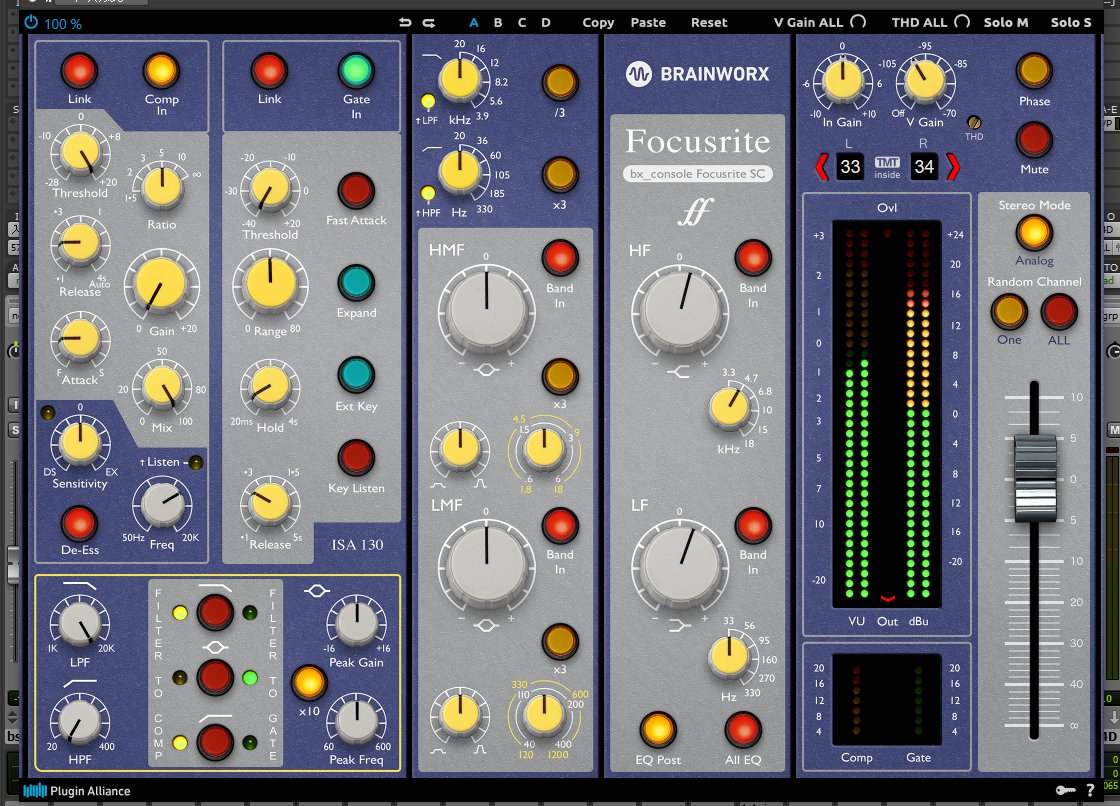Click the plugin power bypass icon
1120x806 pixels.
pos(31,23)
